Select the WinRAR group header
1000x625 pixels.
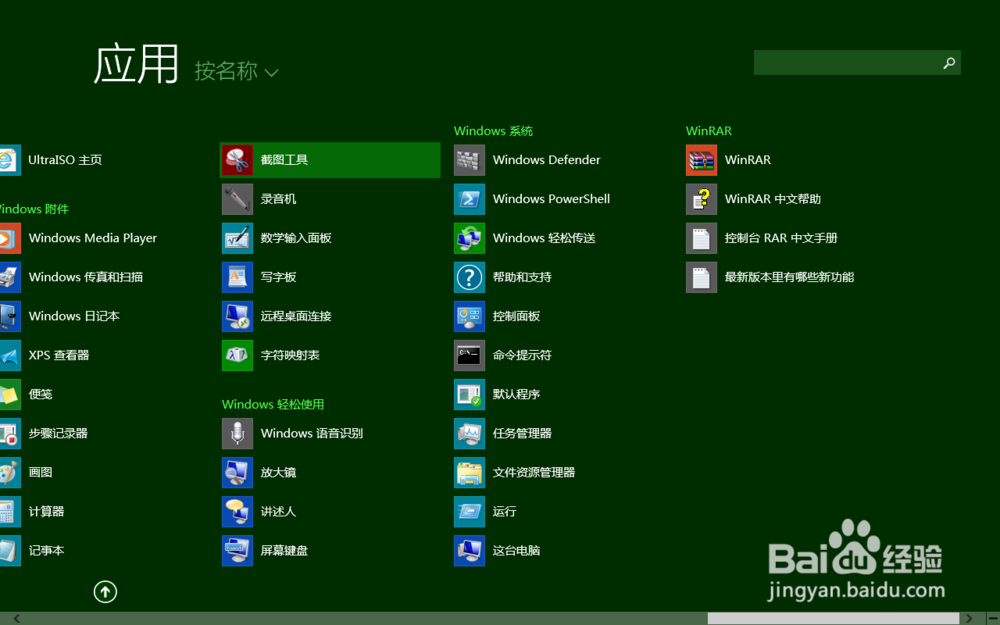click(709, 131)
